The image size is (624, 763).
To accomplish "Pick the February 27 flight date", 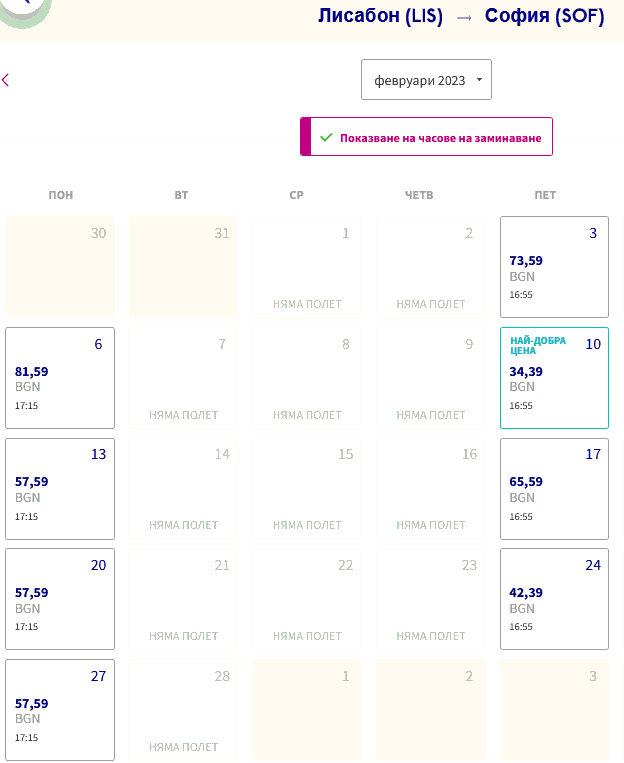I will 60,710.
